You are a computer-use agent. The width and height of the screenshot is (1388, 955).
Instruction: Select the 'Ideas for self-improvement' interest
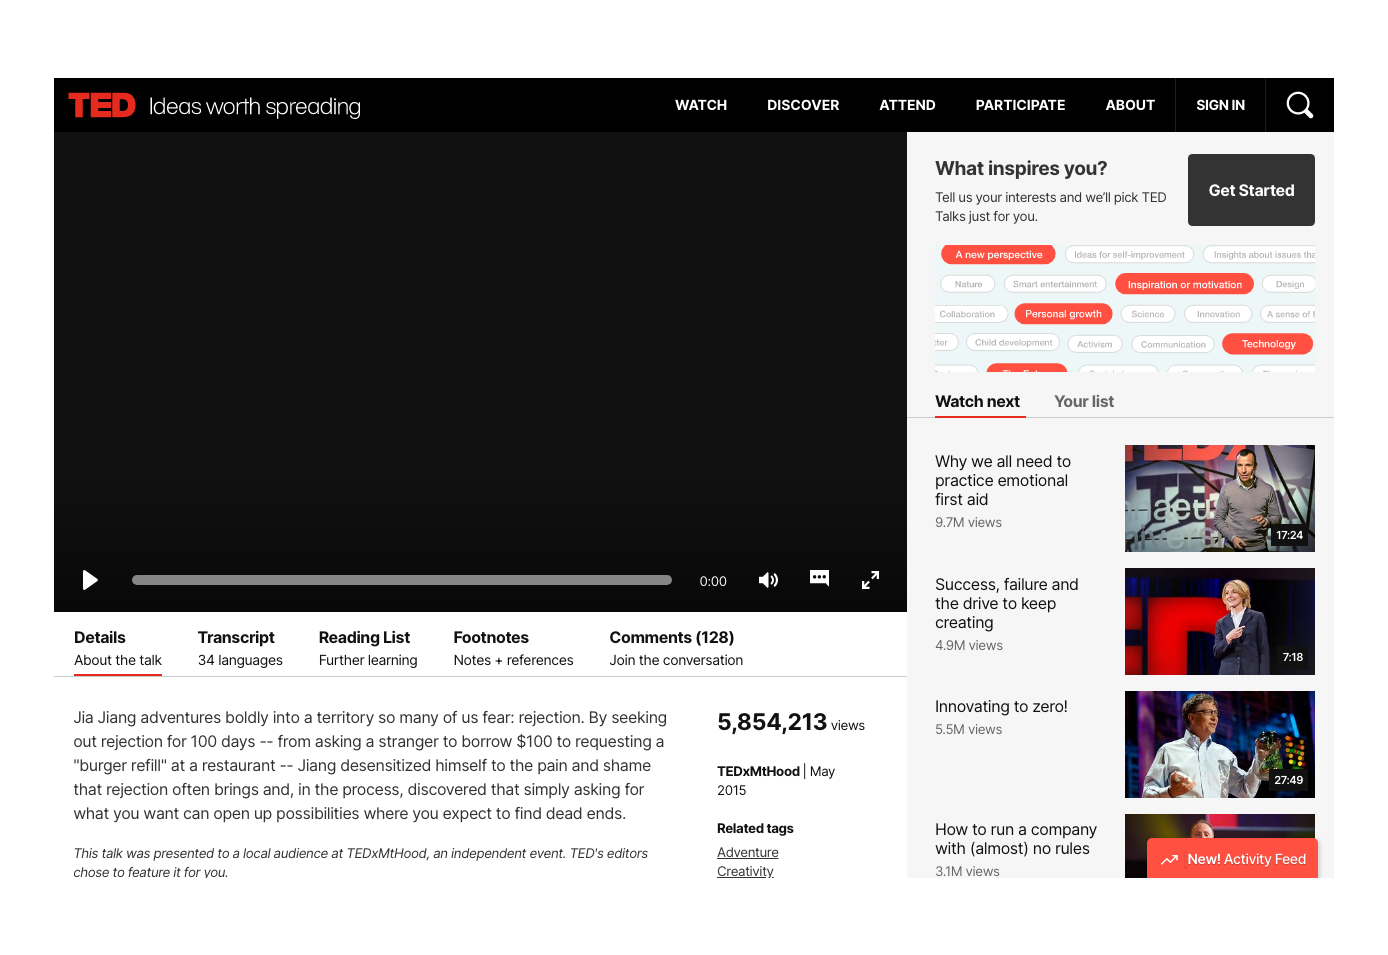pyautogui.click(x=1129, y=255)
